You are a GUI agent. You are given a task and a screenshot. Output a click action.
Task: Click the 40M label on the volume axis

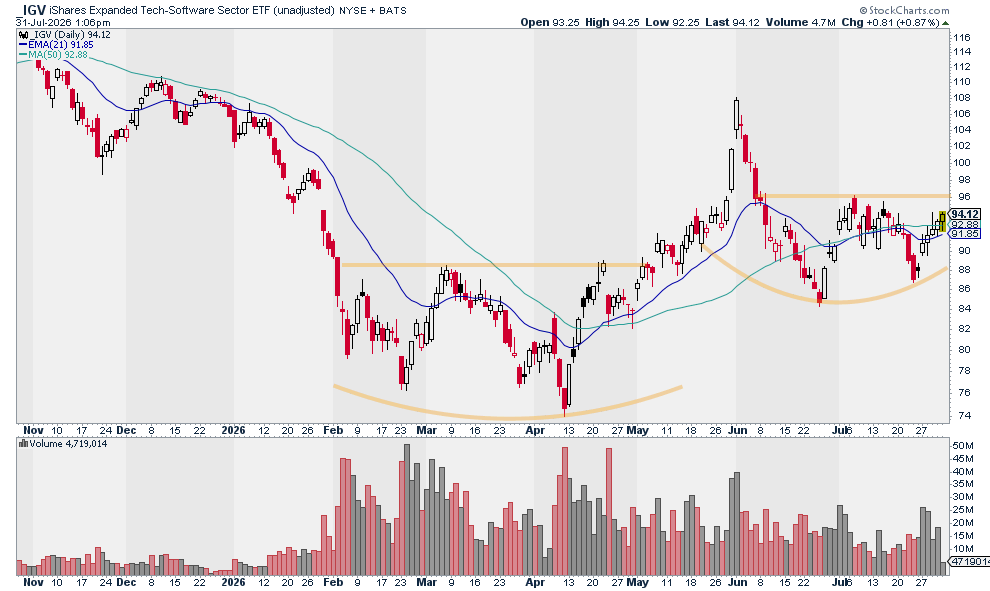click(x=963, y=471)
